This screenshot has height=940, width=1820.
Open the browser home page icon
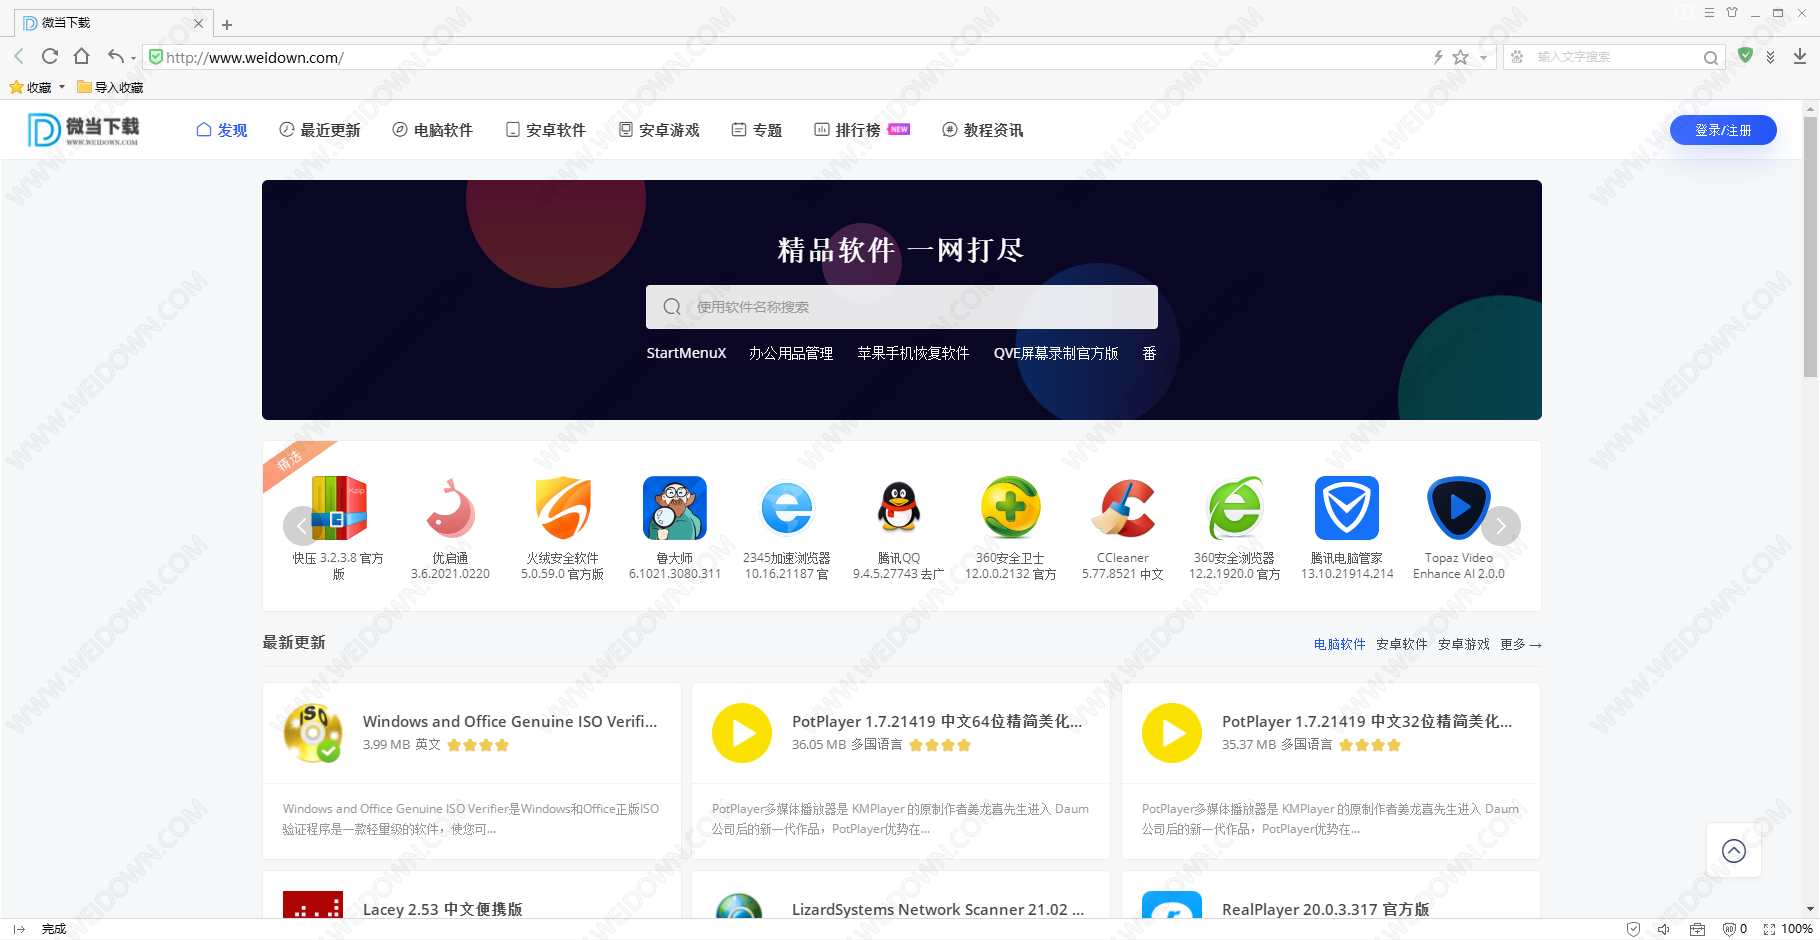pos(82,57)
